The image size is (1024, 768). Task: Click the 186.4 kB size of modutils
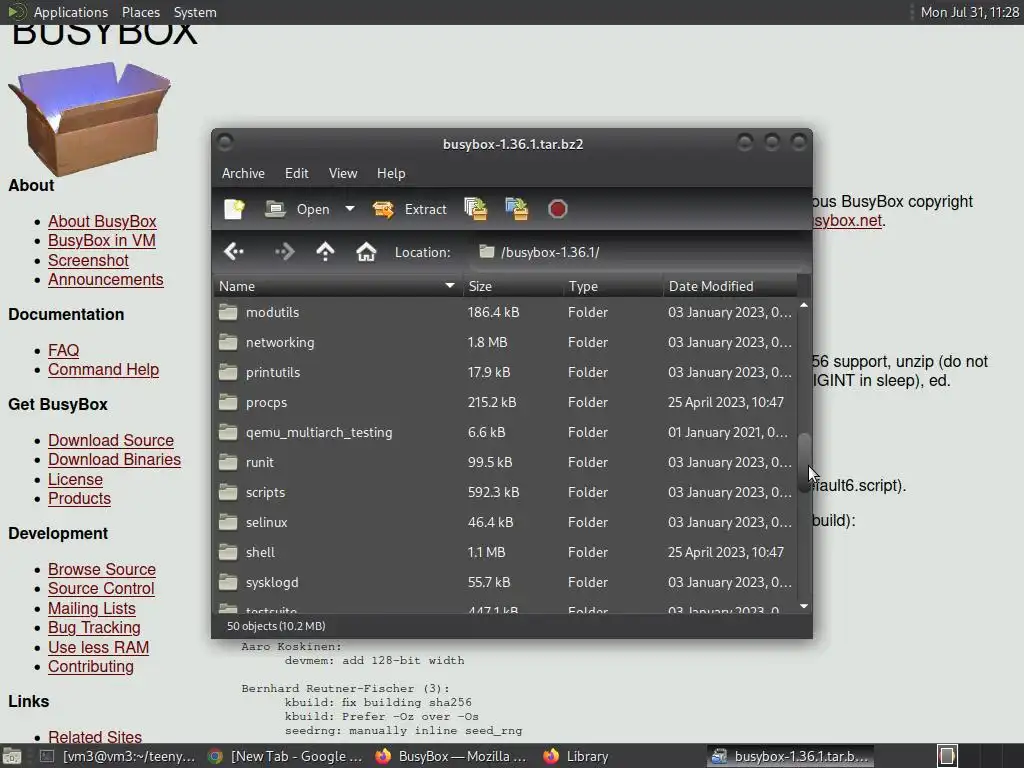point(493,312)
